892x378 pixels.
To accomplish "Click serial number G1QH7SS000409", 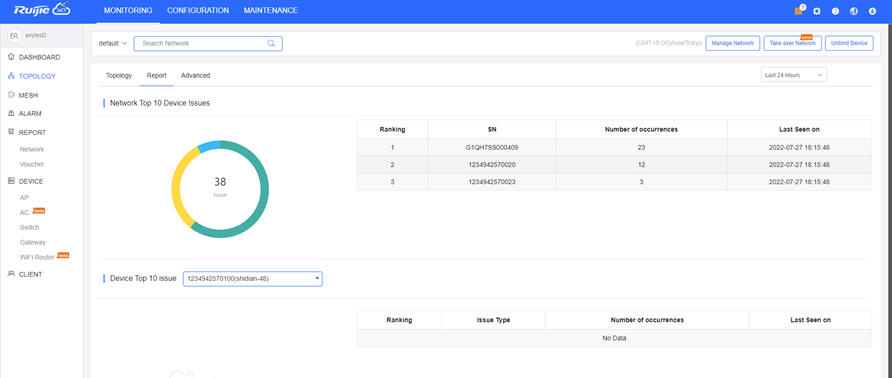I will point(492,147).
